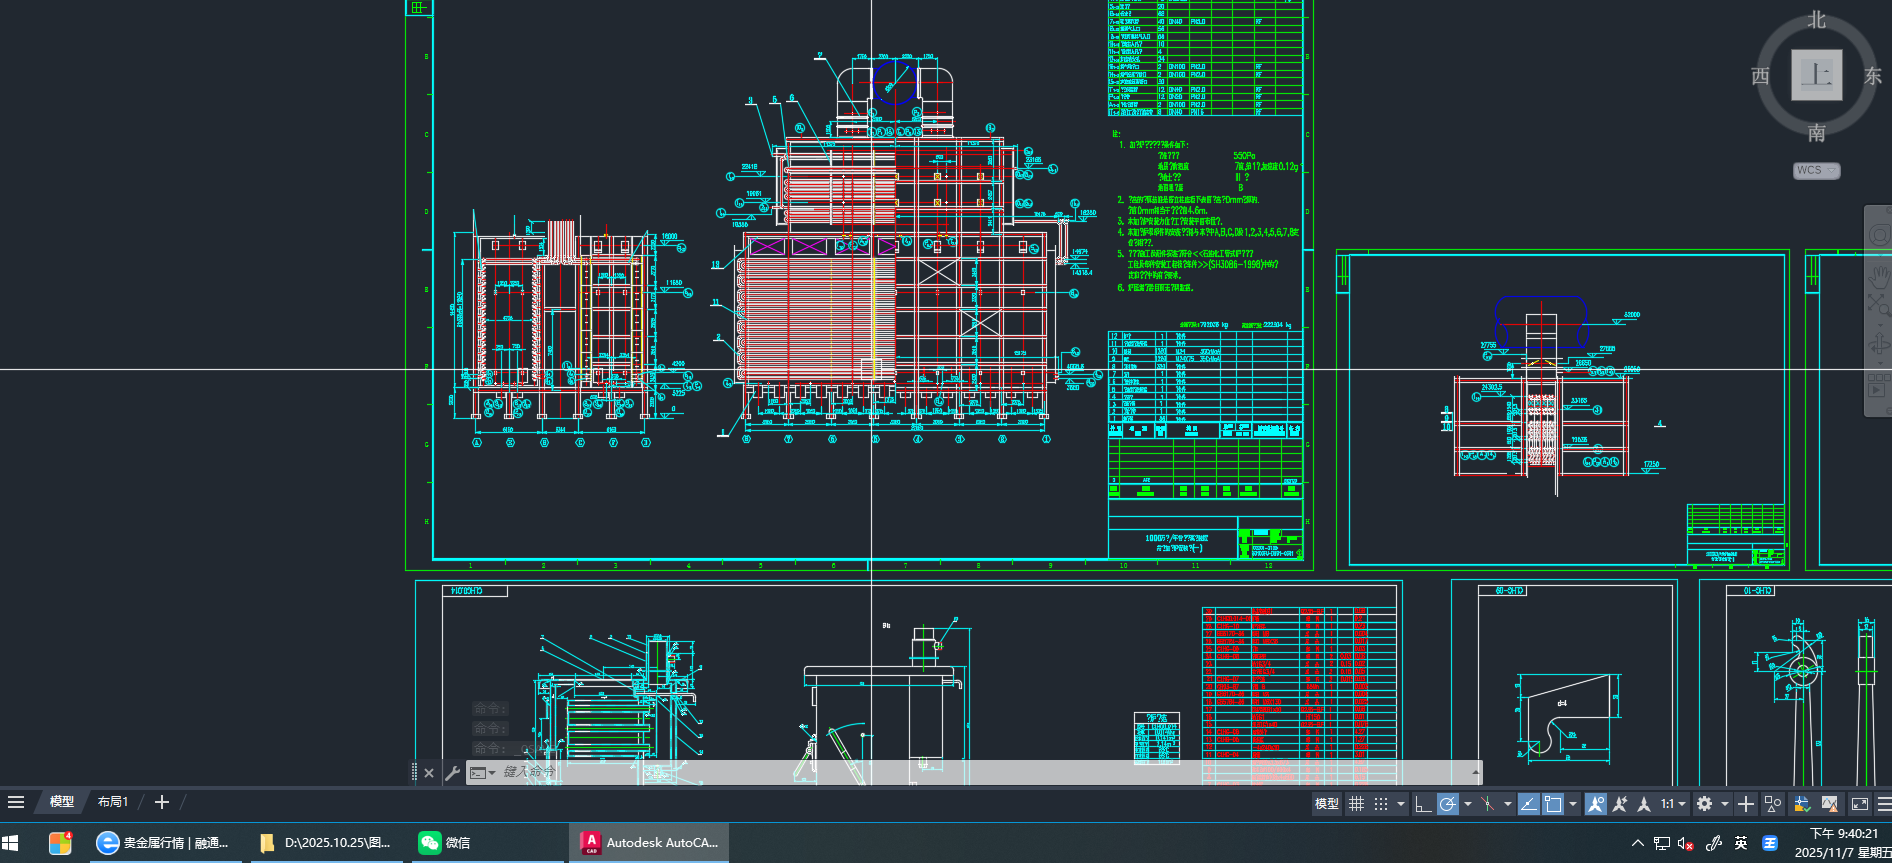Expand isometric drafting plane dropdown
Image resolution: width=1892 pixels, height=863 pixels.
1508,804
